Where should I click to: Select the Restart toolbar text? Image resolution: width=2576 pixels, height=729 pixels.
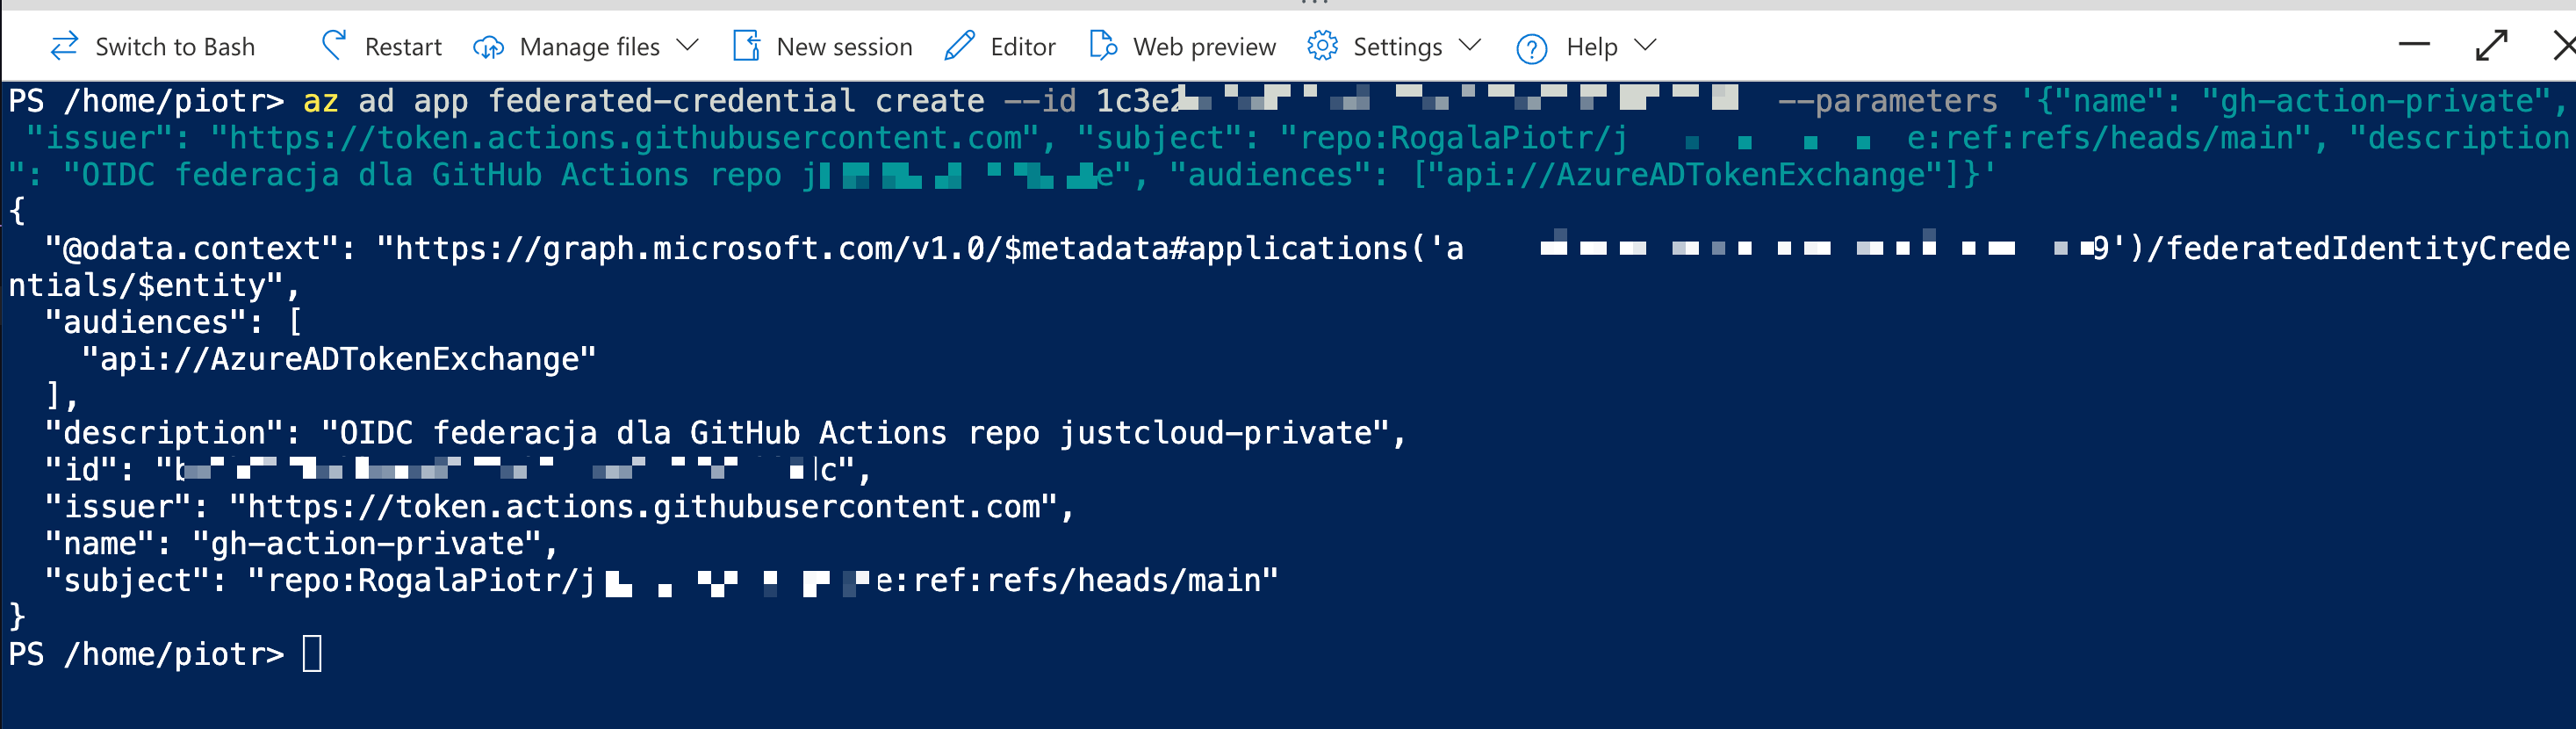[403, 47]
